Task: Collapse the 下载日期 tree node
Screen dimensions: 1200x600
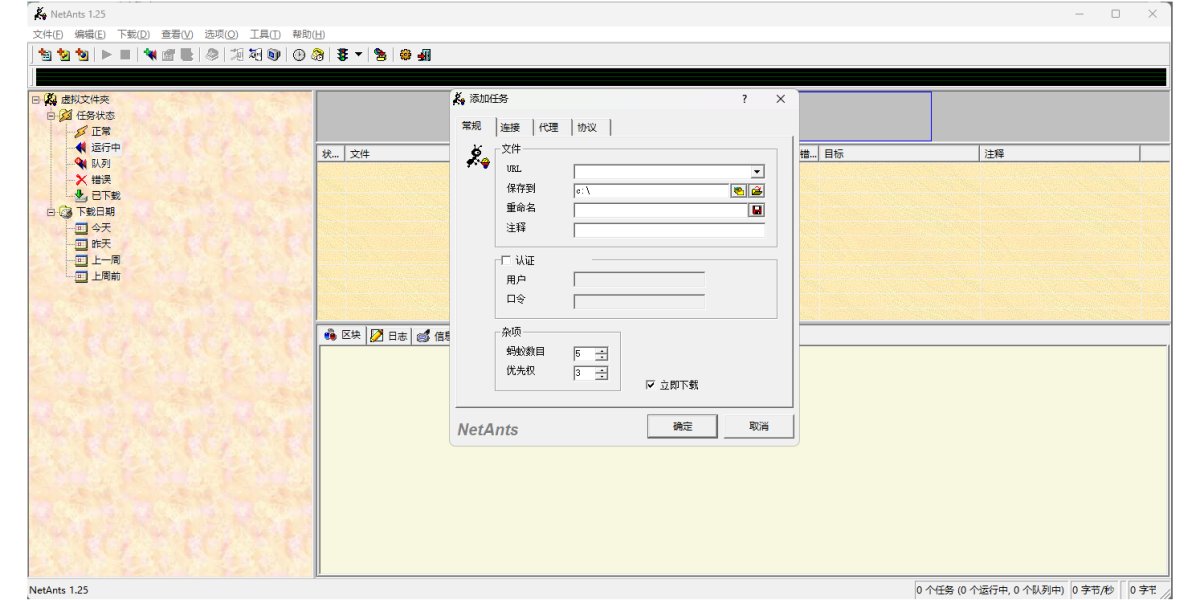Action: (x=51, y=212)
